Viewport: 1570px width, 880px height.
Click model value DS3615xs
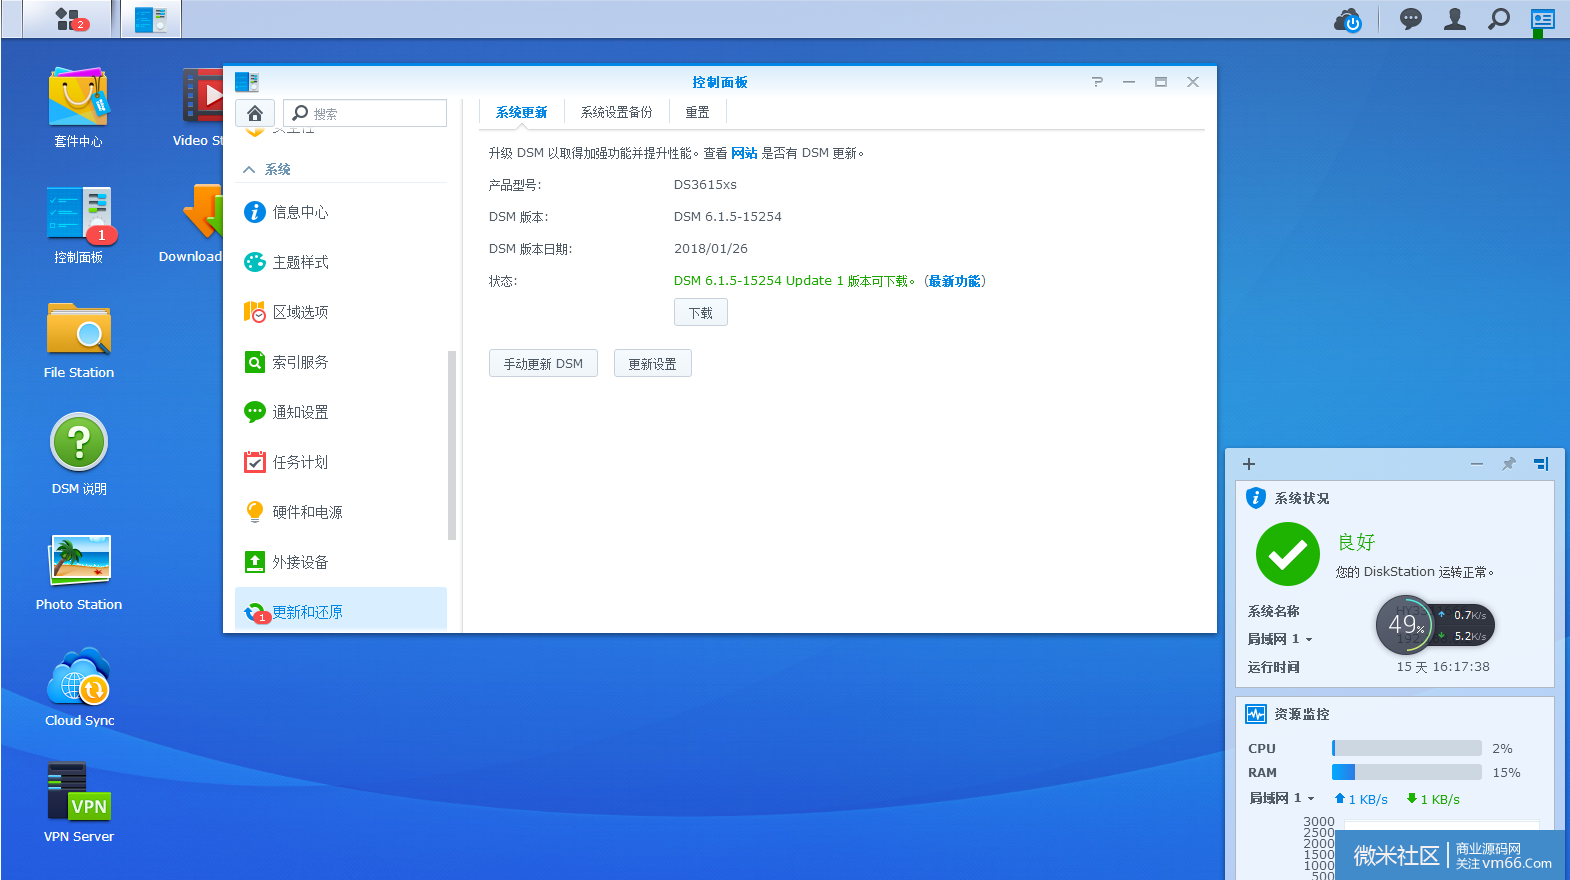pos(705,185)
